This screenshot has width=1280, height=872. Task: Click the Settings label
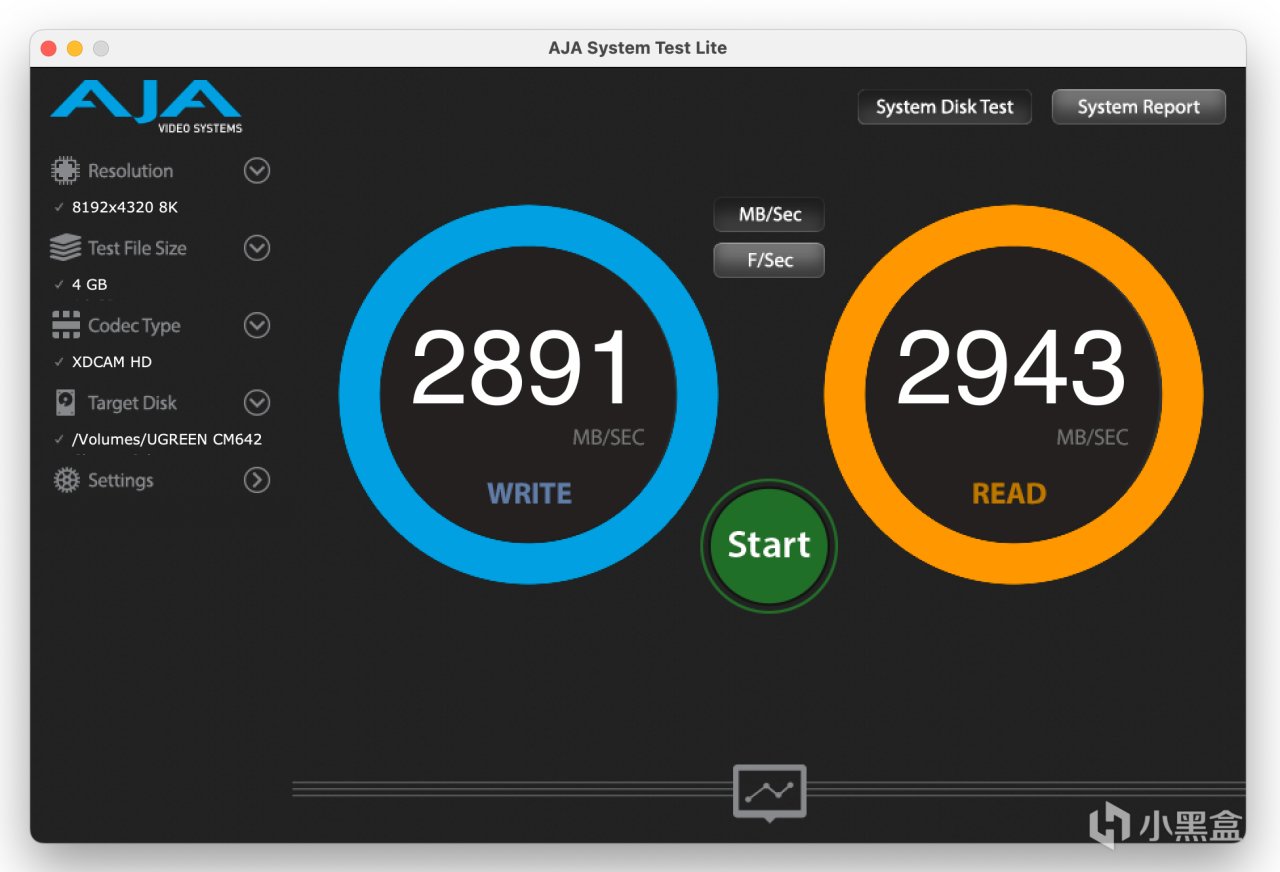120,481
